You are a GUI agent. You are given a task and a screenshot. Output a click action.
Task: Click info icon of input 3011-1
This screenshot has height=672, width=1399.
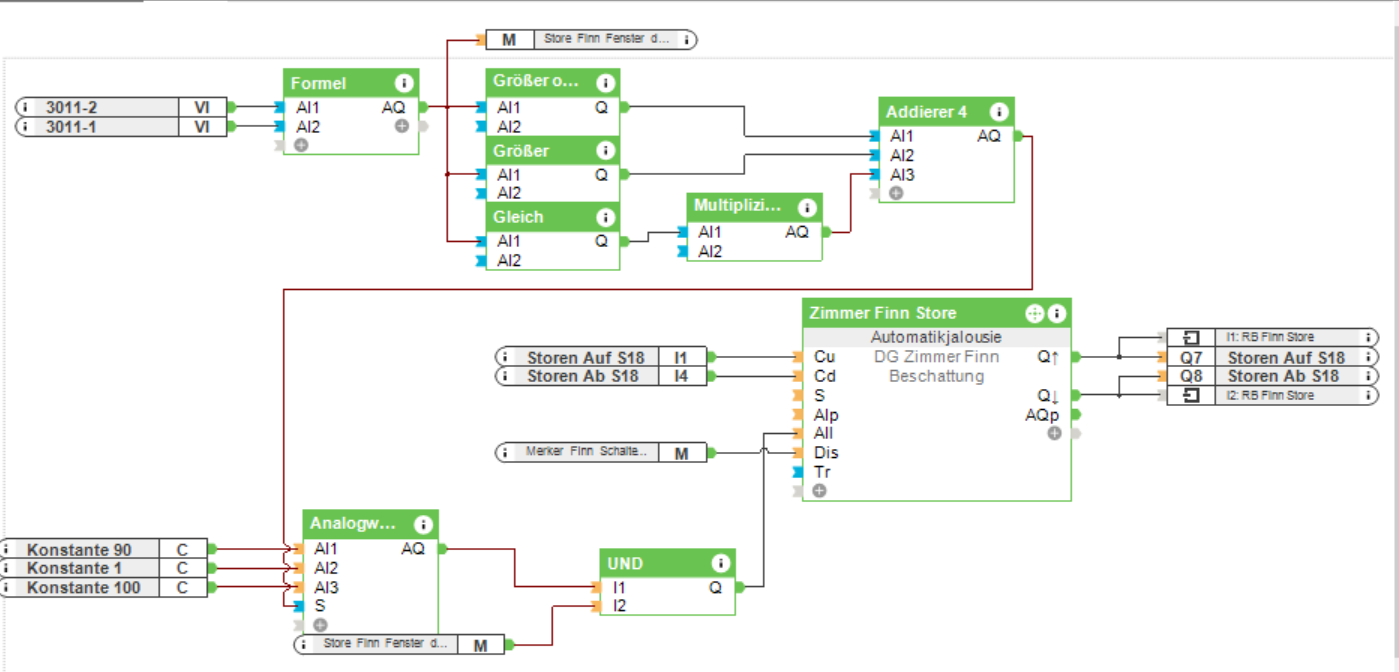point(25,127)
